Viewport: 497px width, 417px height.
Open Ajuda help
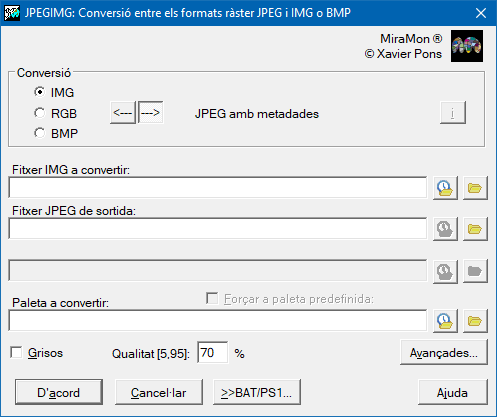pyautogui.click(x=453, y=392)
